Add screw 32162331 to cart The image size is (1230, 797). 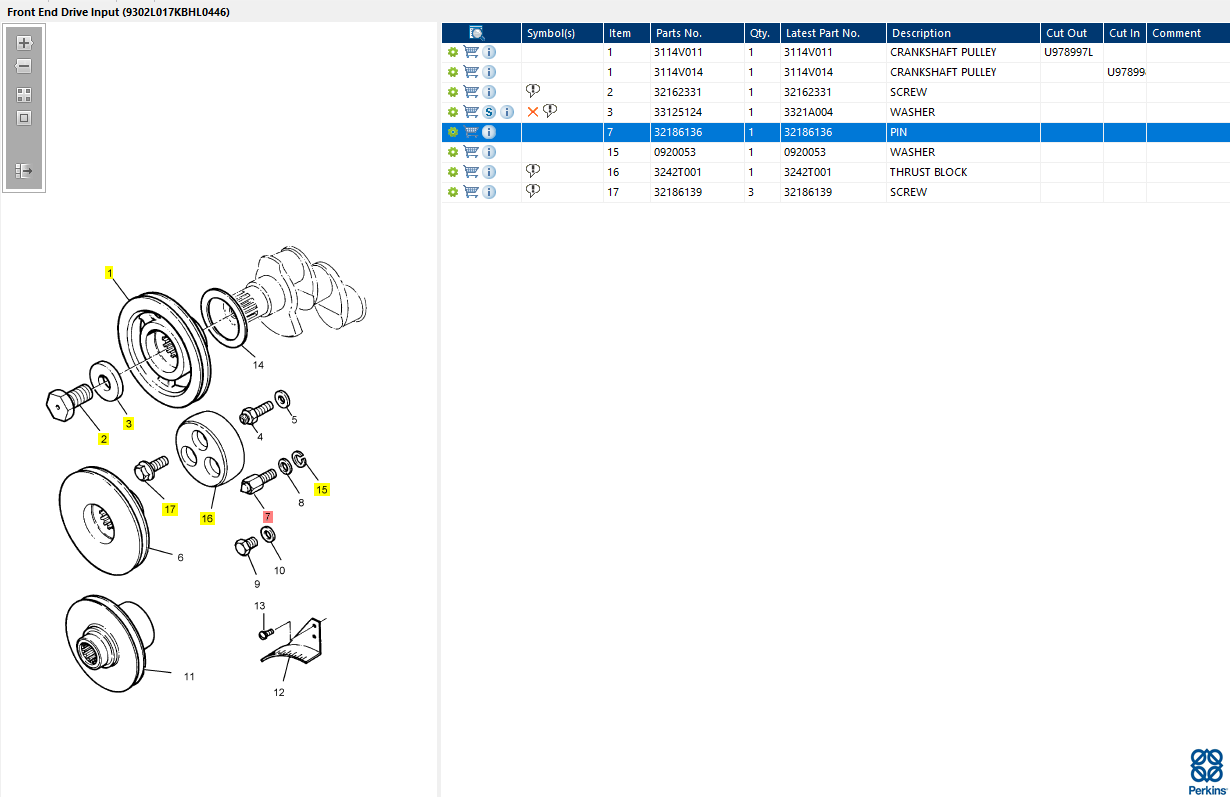tap(471, 92)
